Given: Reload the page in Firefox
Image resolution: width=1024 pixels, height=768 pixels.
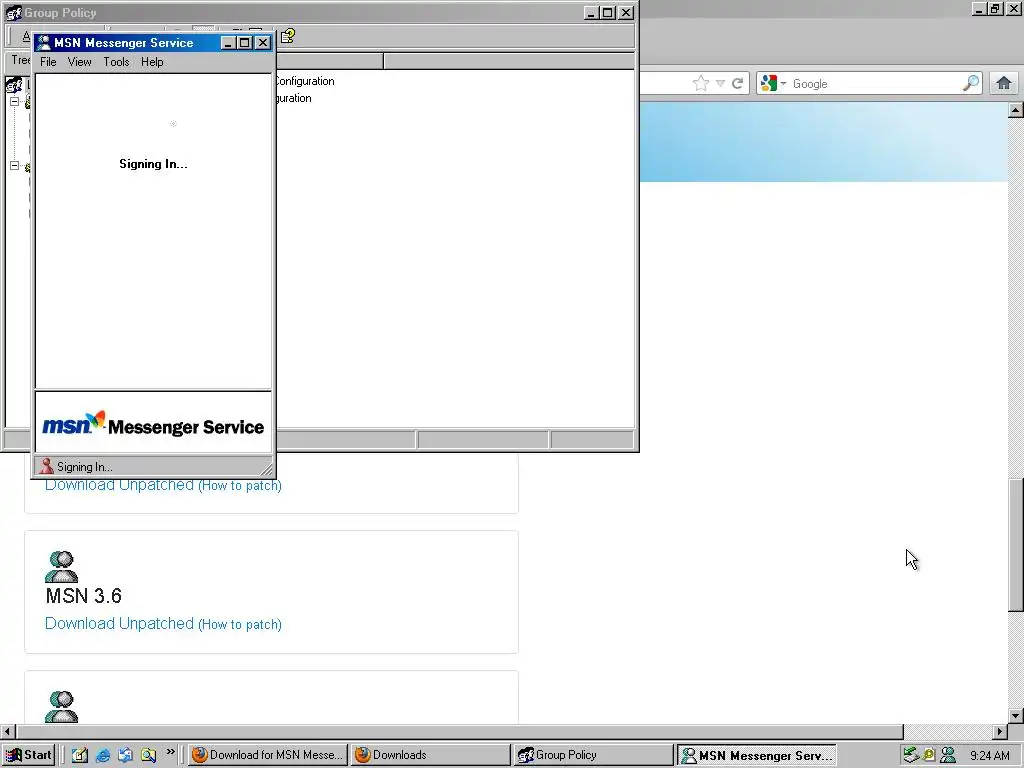Looking at the screenshot, I should 738,83.
